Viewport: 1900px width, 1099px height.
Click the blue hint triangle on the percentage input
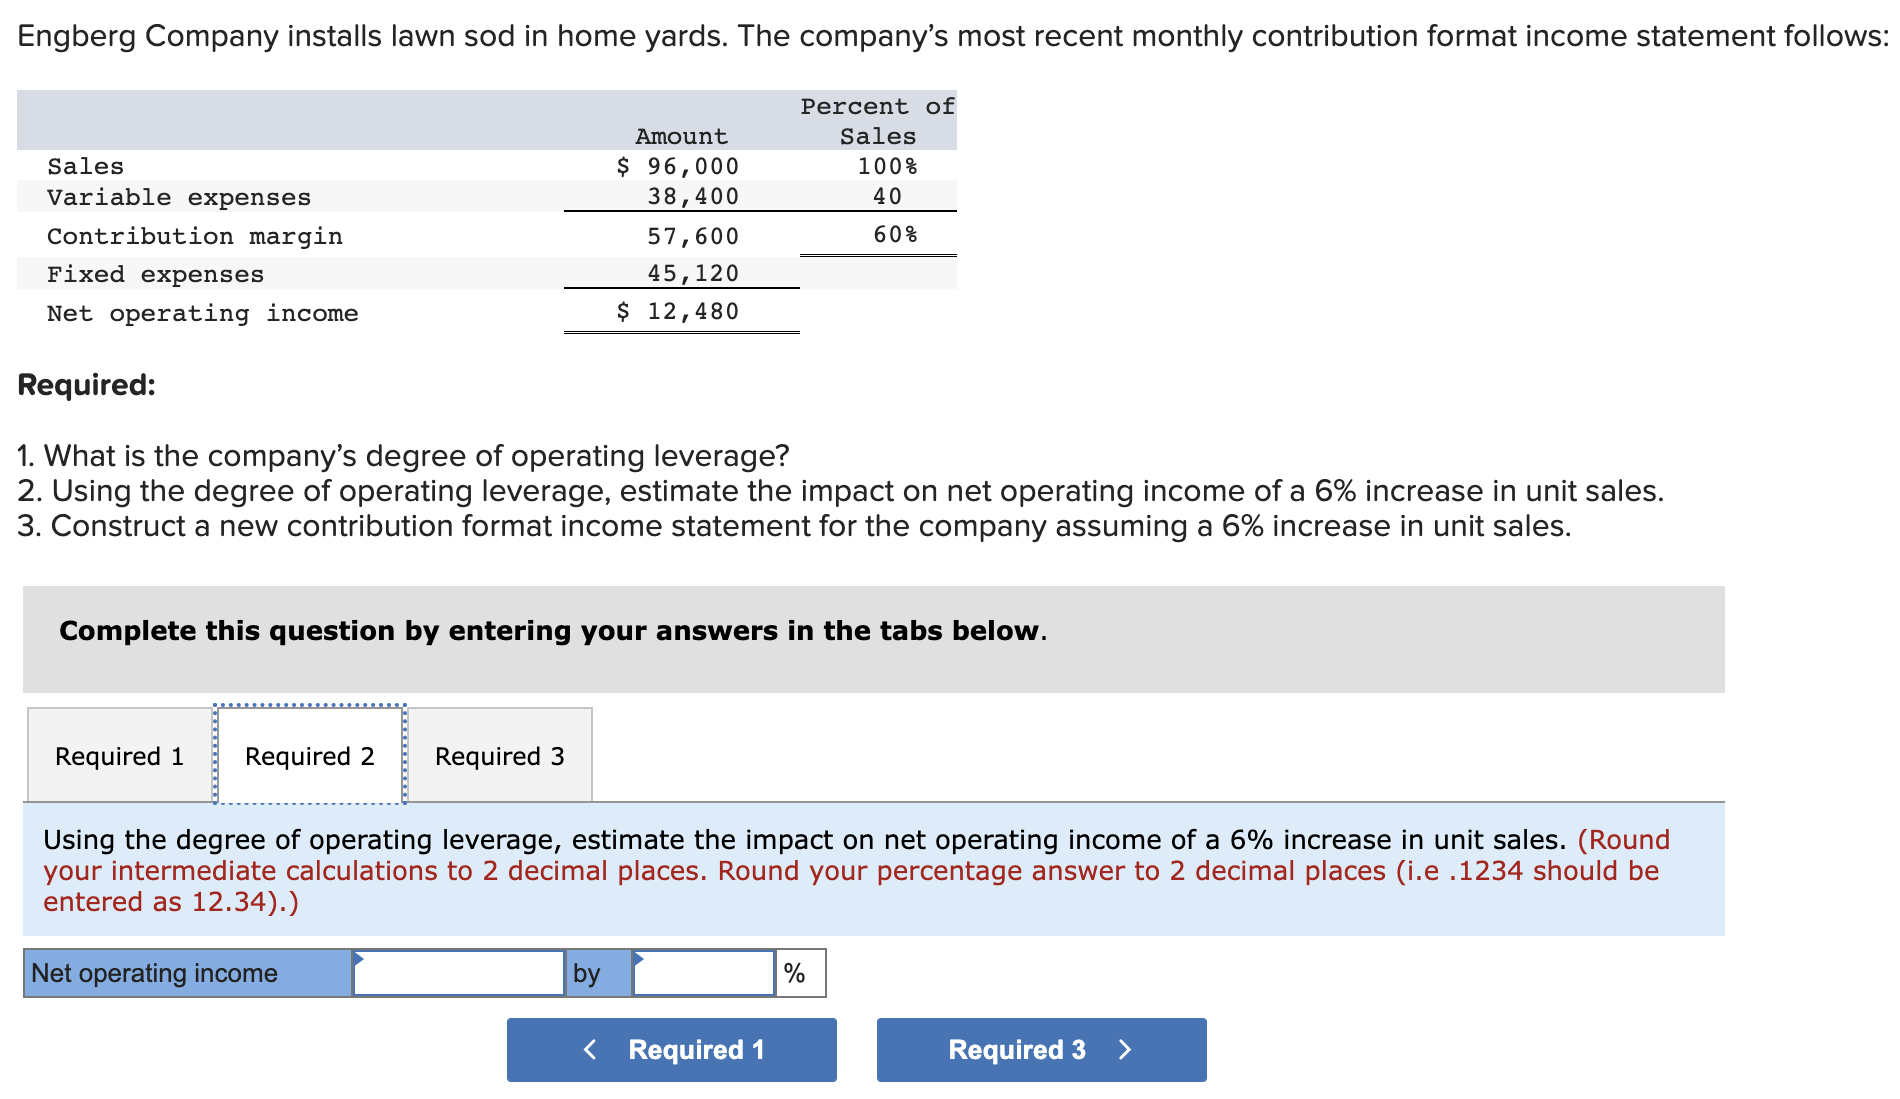click(638, 956)
